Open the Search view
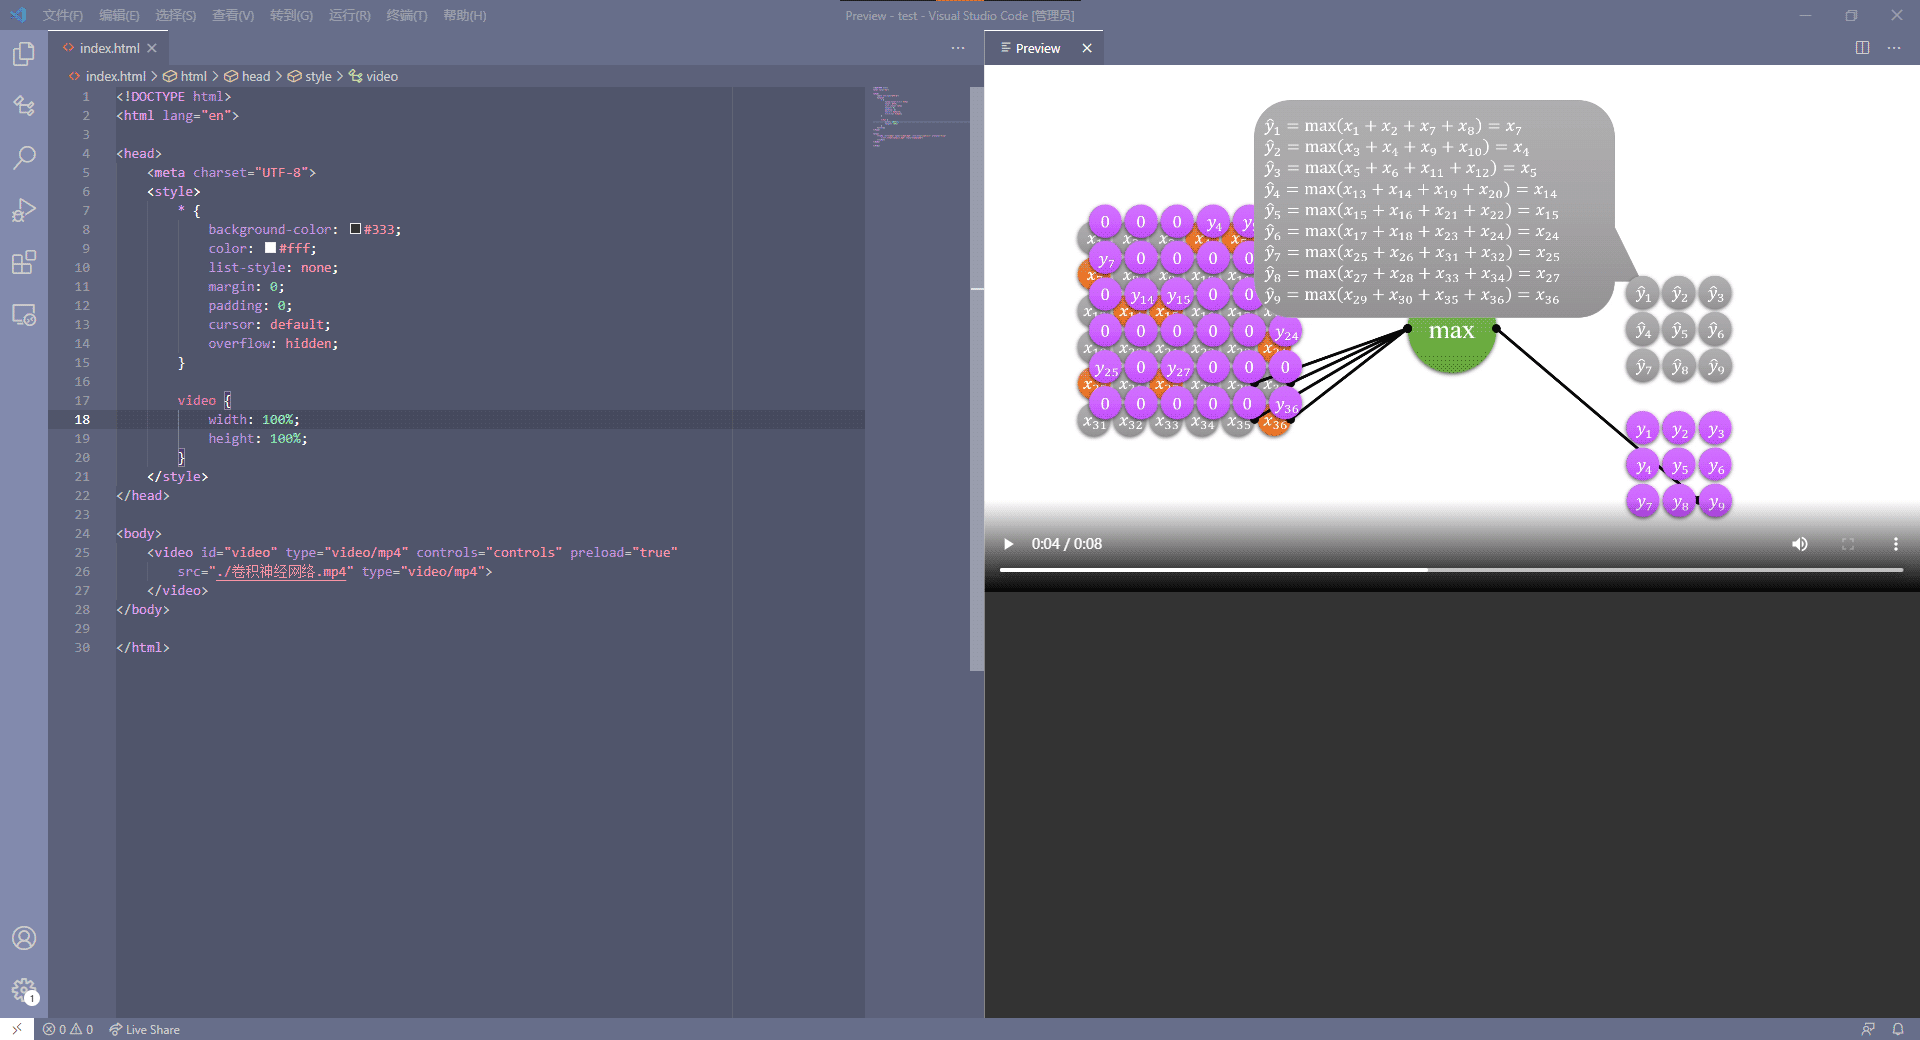Viewport: 1920px width, 1040px height. click(x=24, y=158)
